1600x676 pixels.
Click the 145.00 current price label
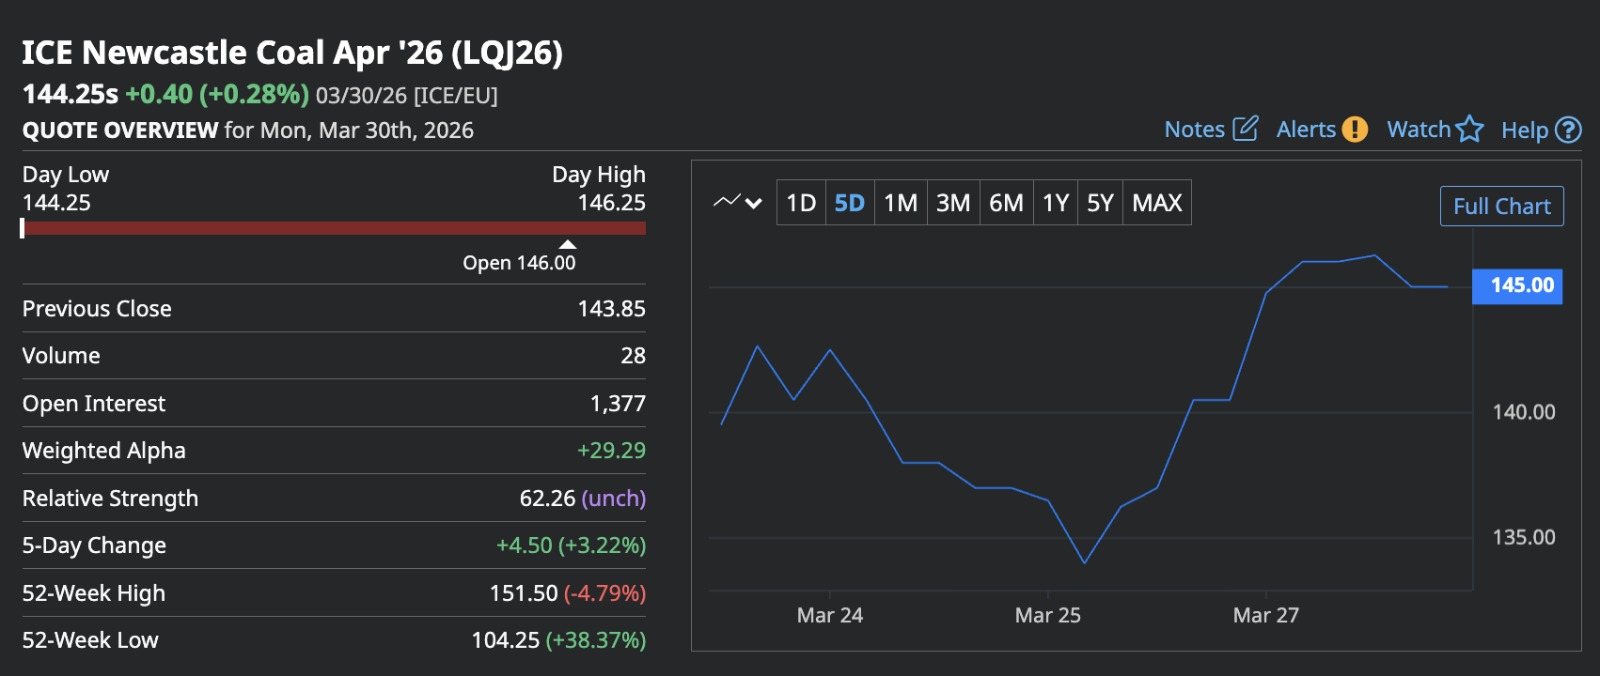pyautogui.click(x=1517, y=286)
